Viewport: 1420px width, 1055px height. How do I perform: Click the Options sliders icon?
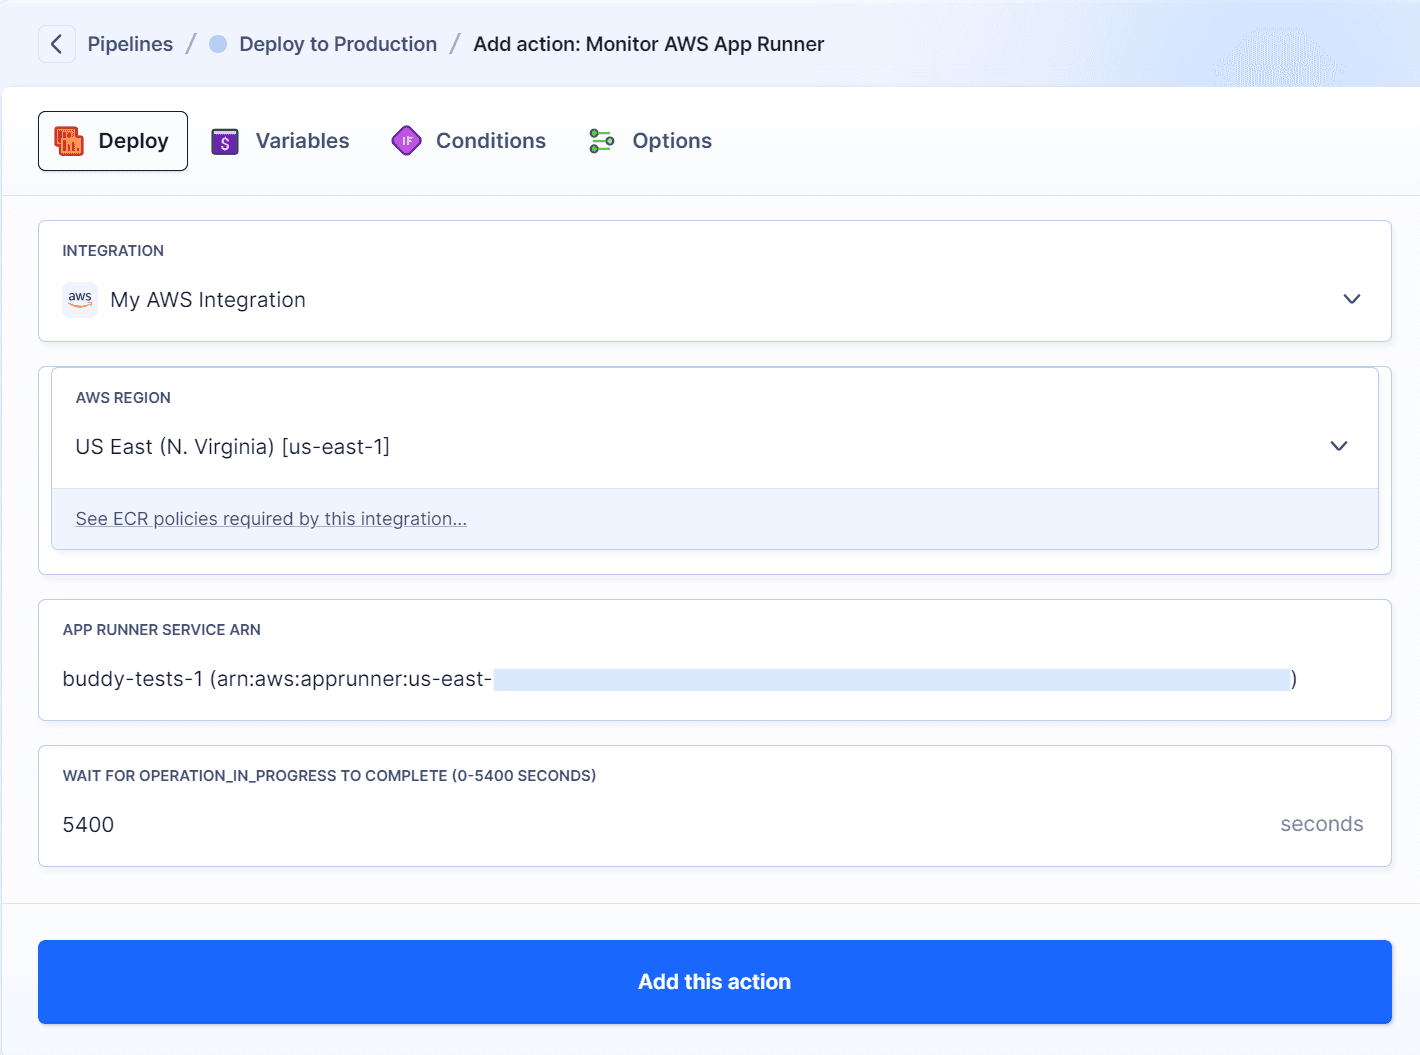[x=600, y=141]
